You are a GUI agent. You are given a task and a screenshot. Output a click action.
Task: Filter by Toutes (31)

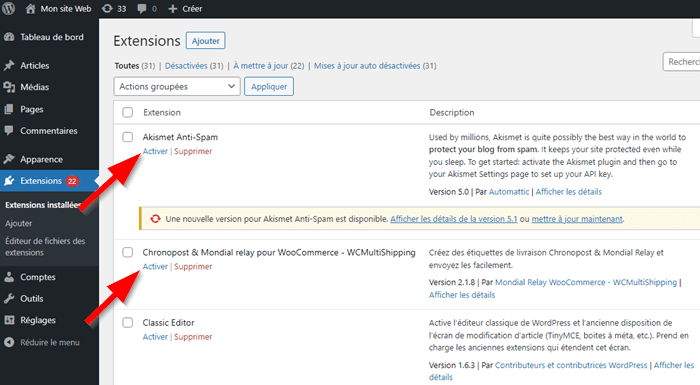click(x=134, y=66)
